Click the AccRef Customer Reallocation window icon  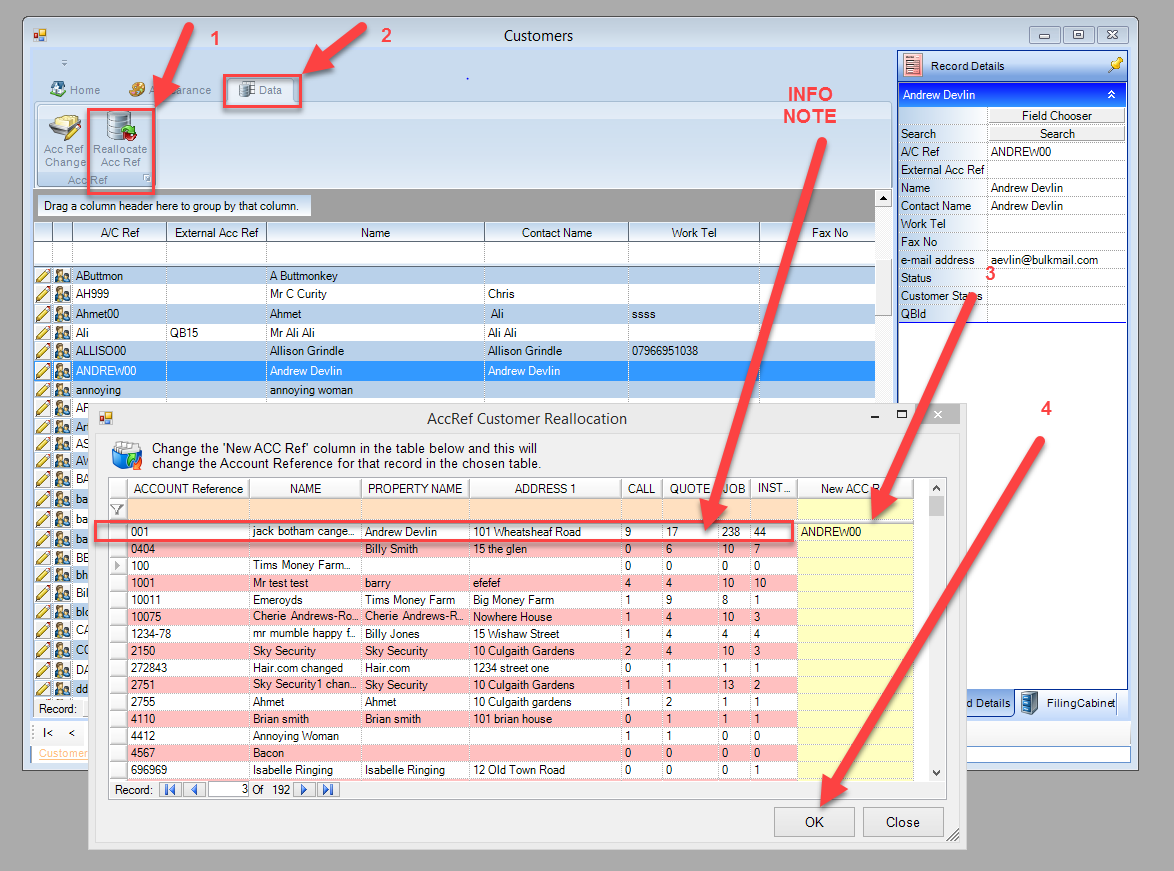coord(106,418)
